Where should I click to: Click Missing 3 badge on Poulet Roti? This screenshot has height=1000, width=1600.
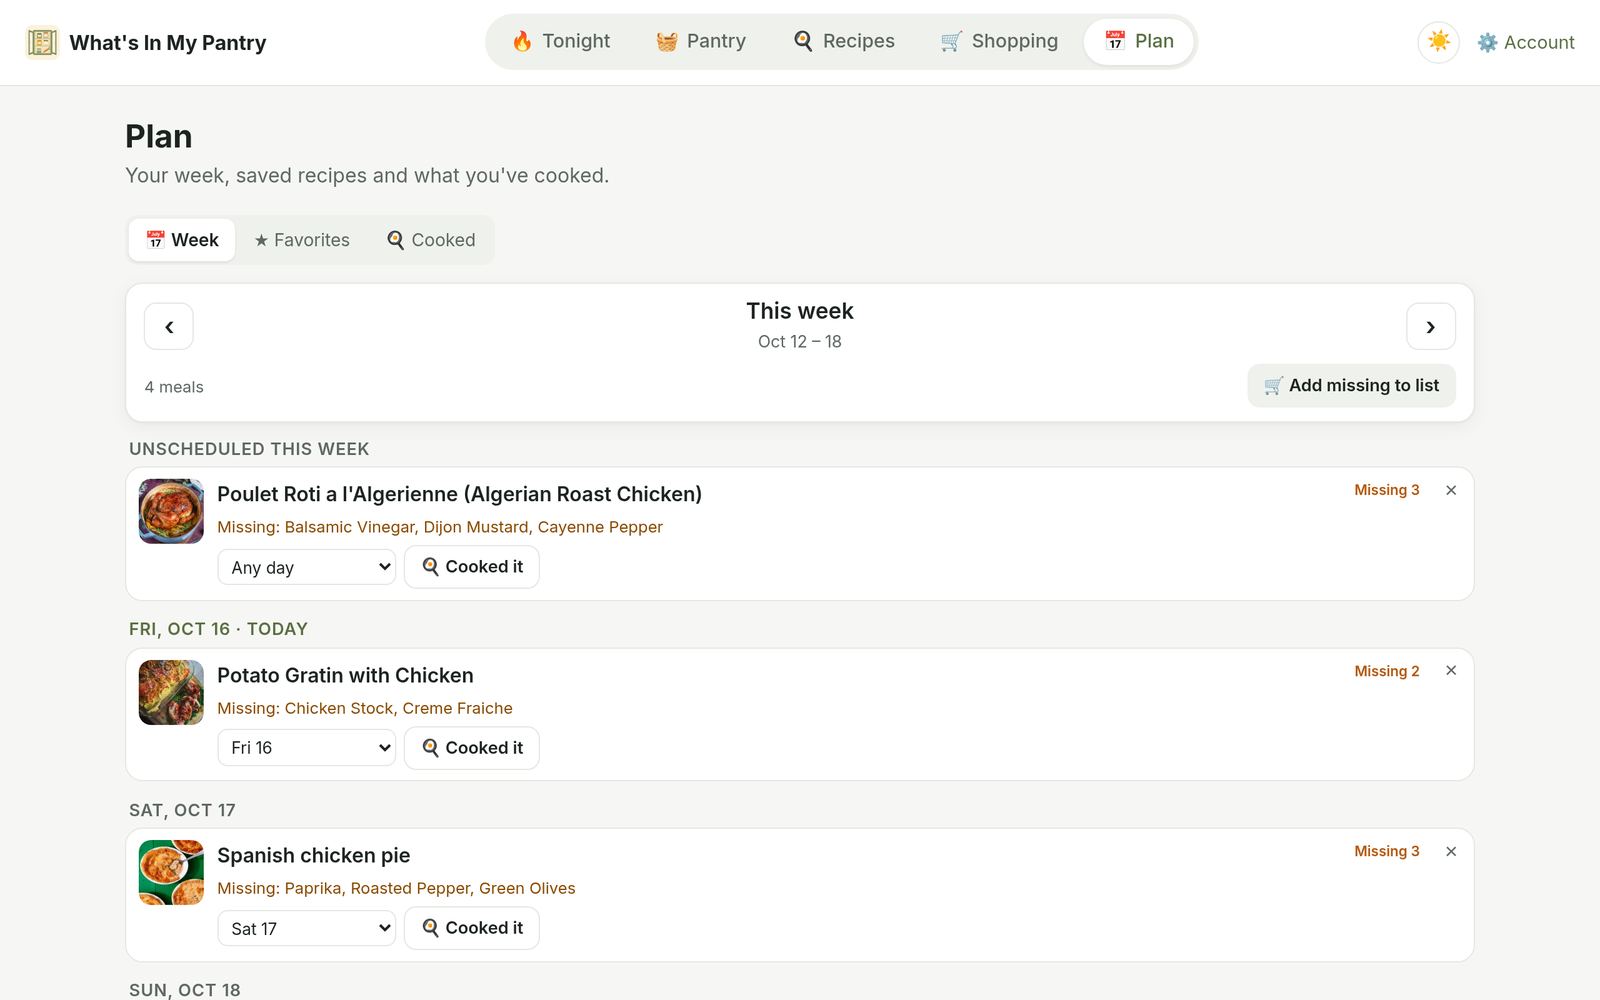point(1387,490)
